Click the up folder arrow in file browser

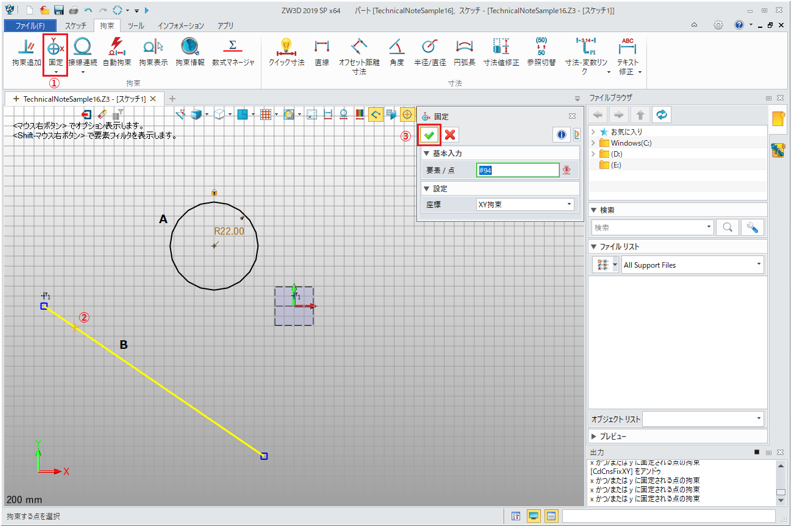coord(640,115)
